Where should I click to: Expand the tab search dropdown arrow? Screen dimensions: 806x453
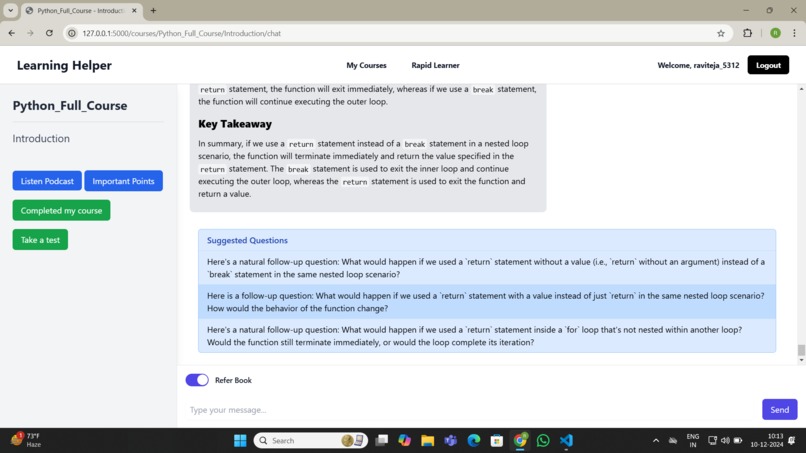(10, 10)
